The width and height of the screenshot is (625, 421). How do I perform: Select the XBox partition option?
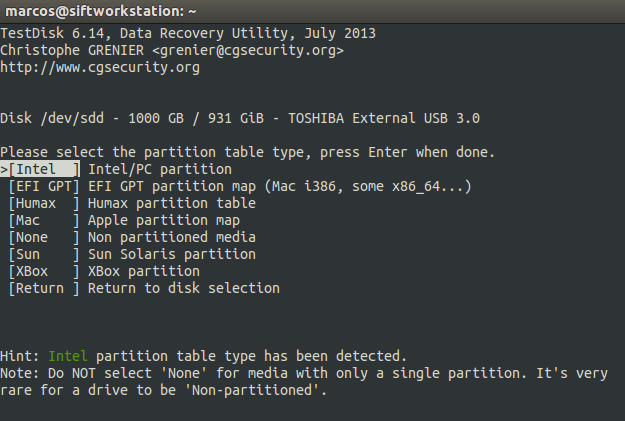[x=44, y=271]
